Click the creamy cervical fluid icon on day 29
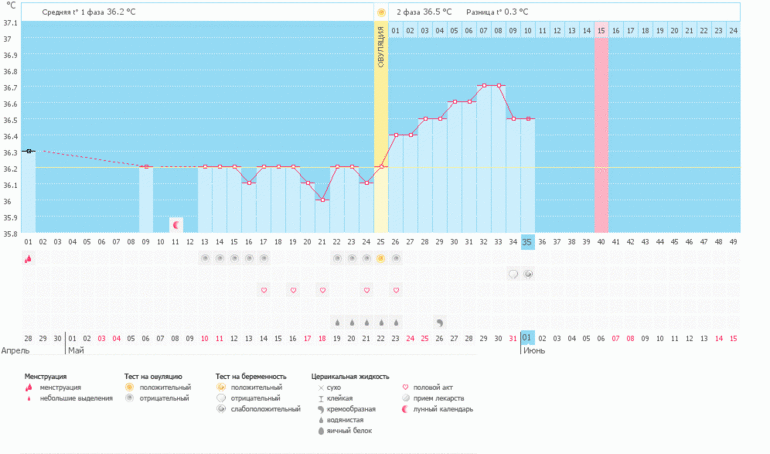The width and height of the screenshot is (770, 454). click(x=440, y=323)
